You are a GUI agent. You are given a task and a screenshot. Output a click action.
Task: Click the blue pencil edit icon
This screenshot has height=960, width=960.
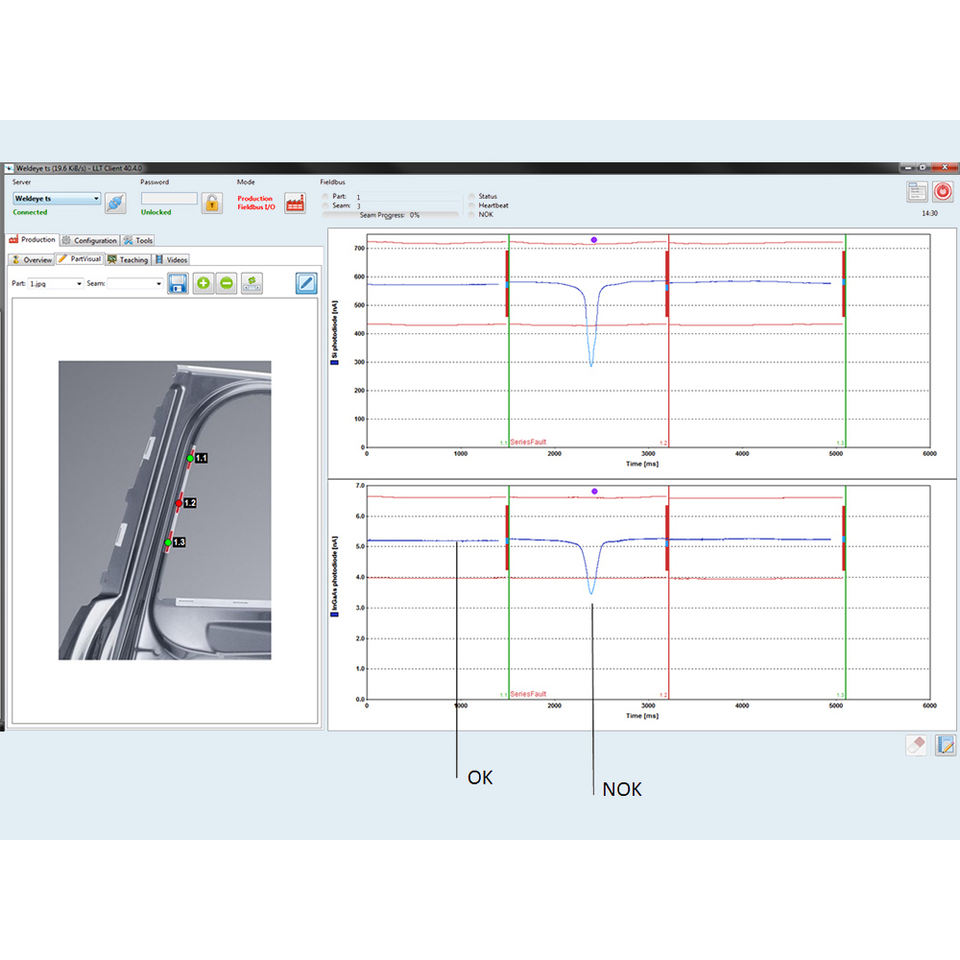306,283
